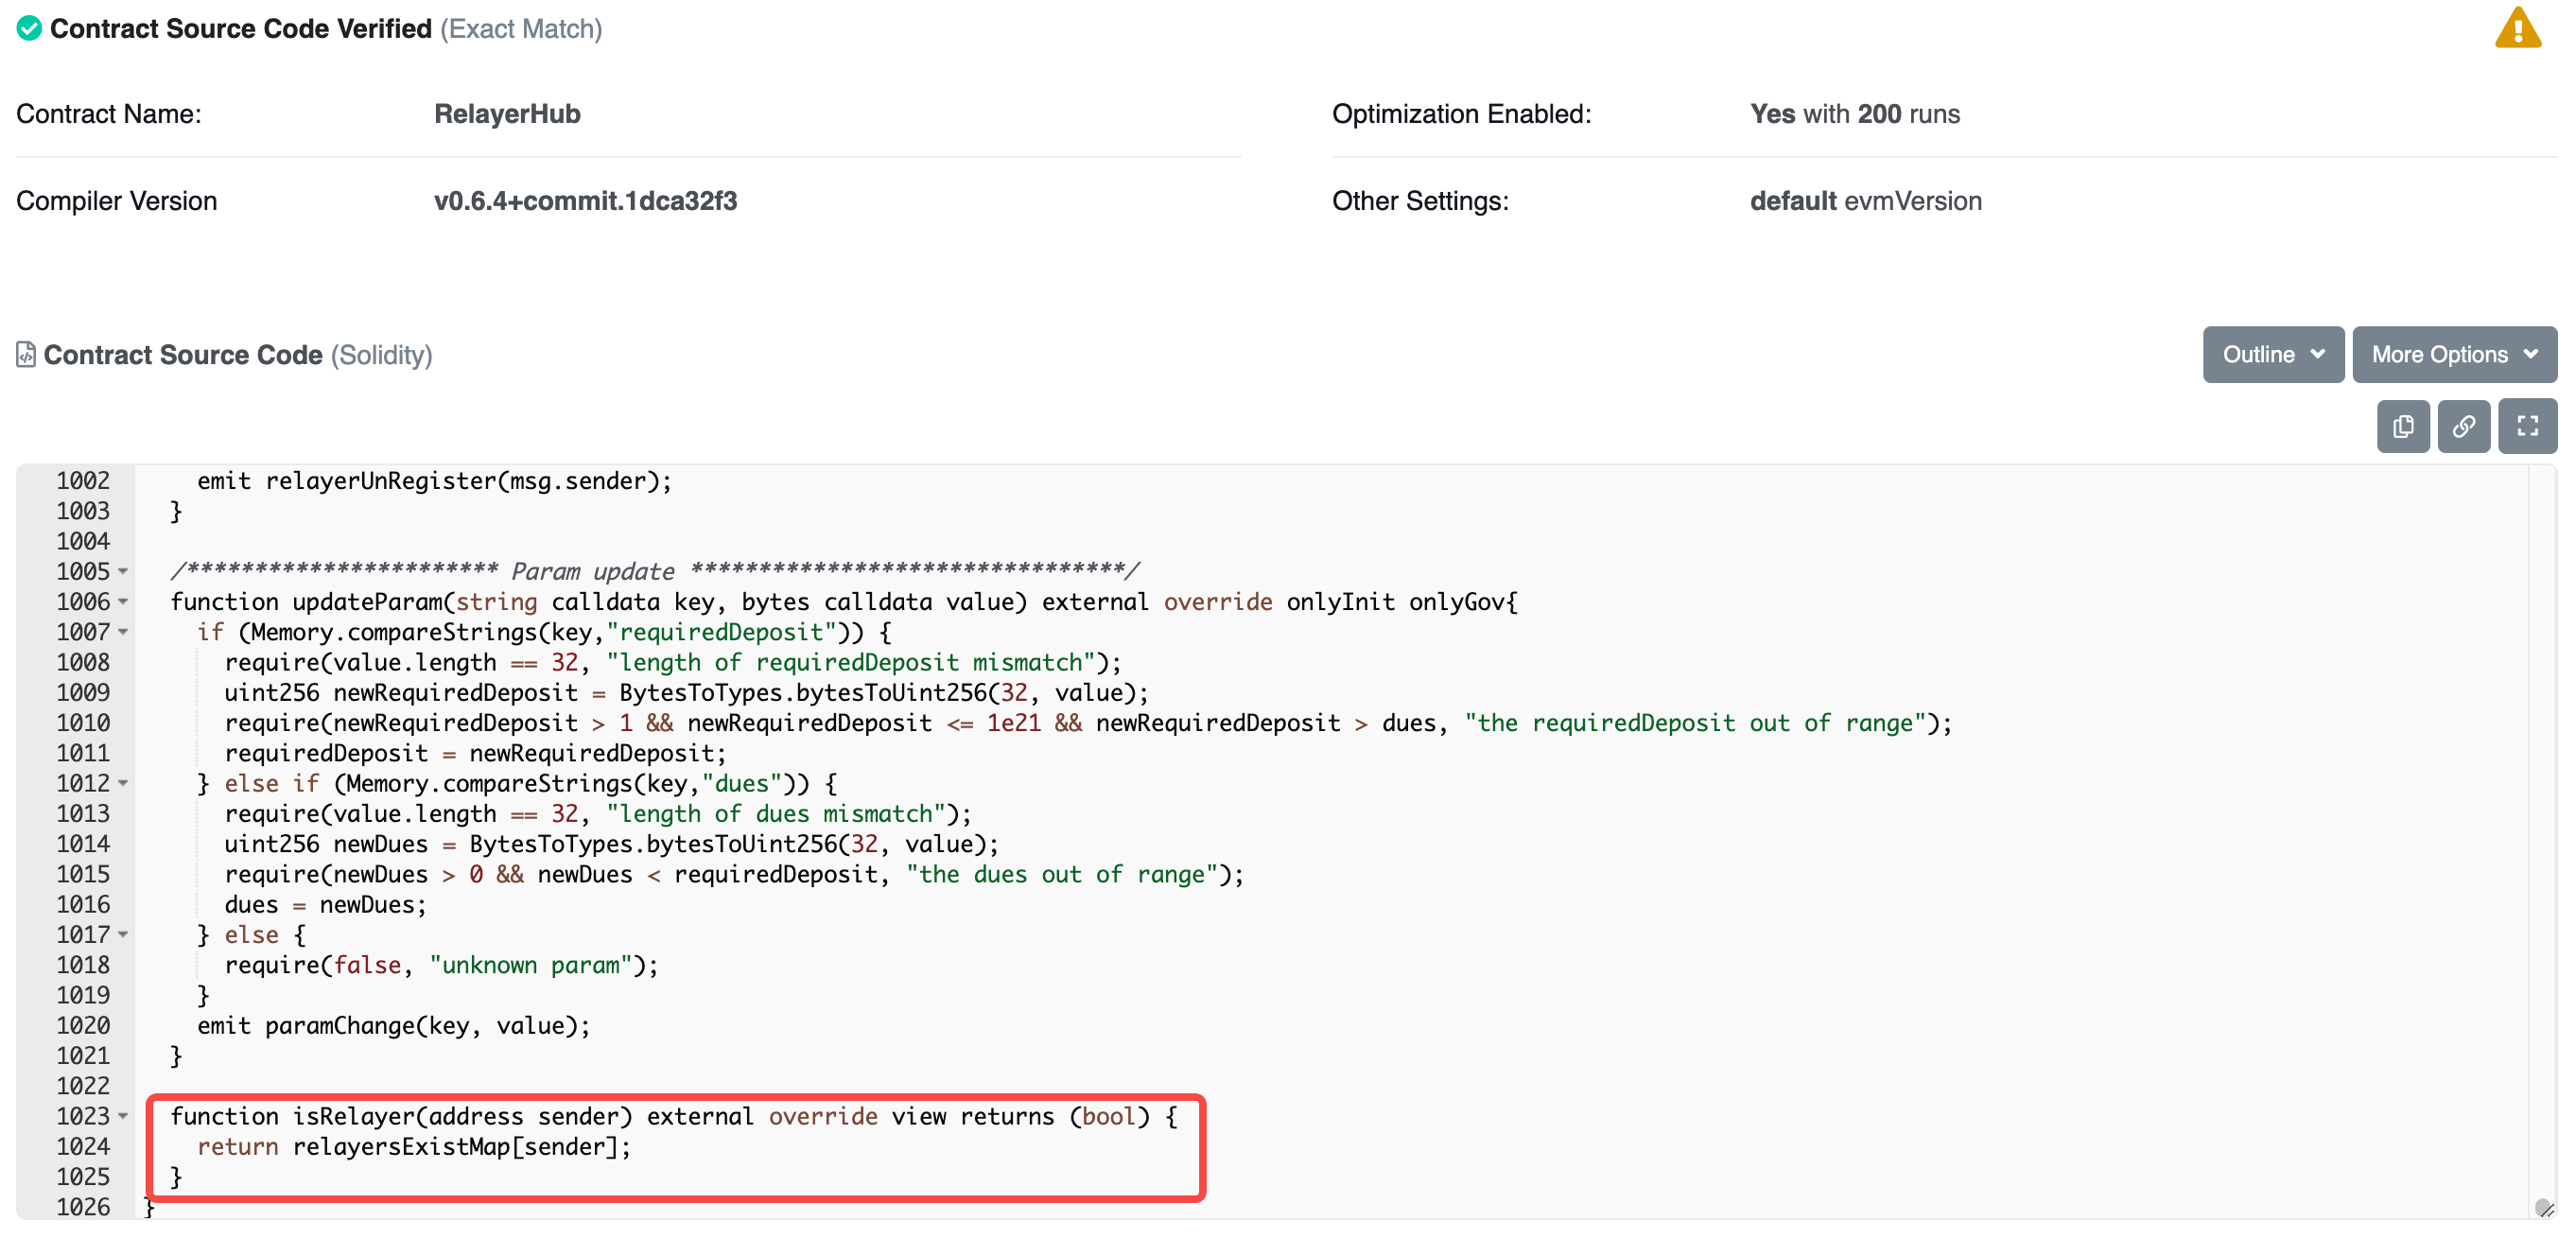The image size is (2576, 1256).
Task: Click the copy source code icon
Action: tap(2402, 427)
